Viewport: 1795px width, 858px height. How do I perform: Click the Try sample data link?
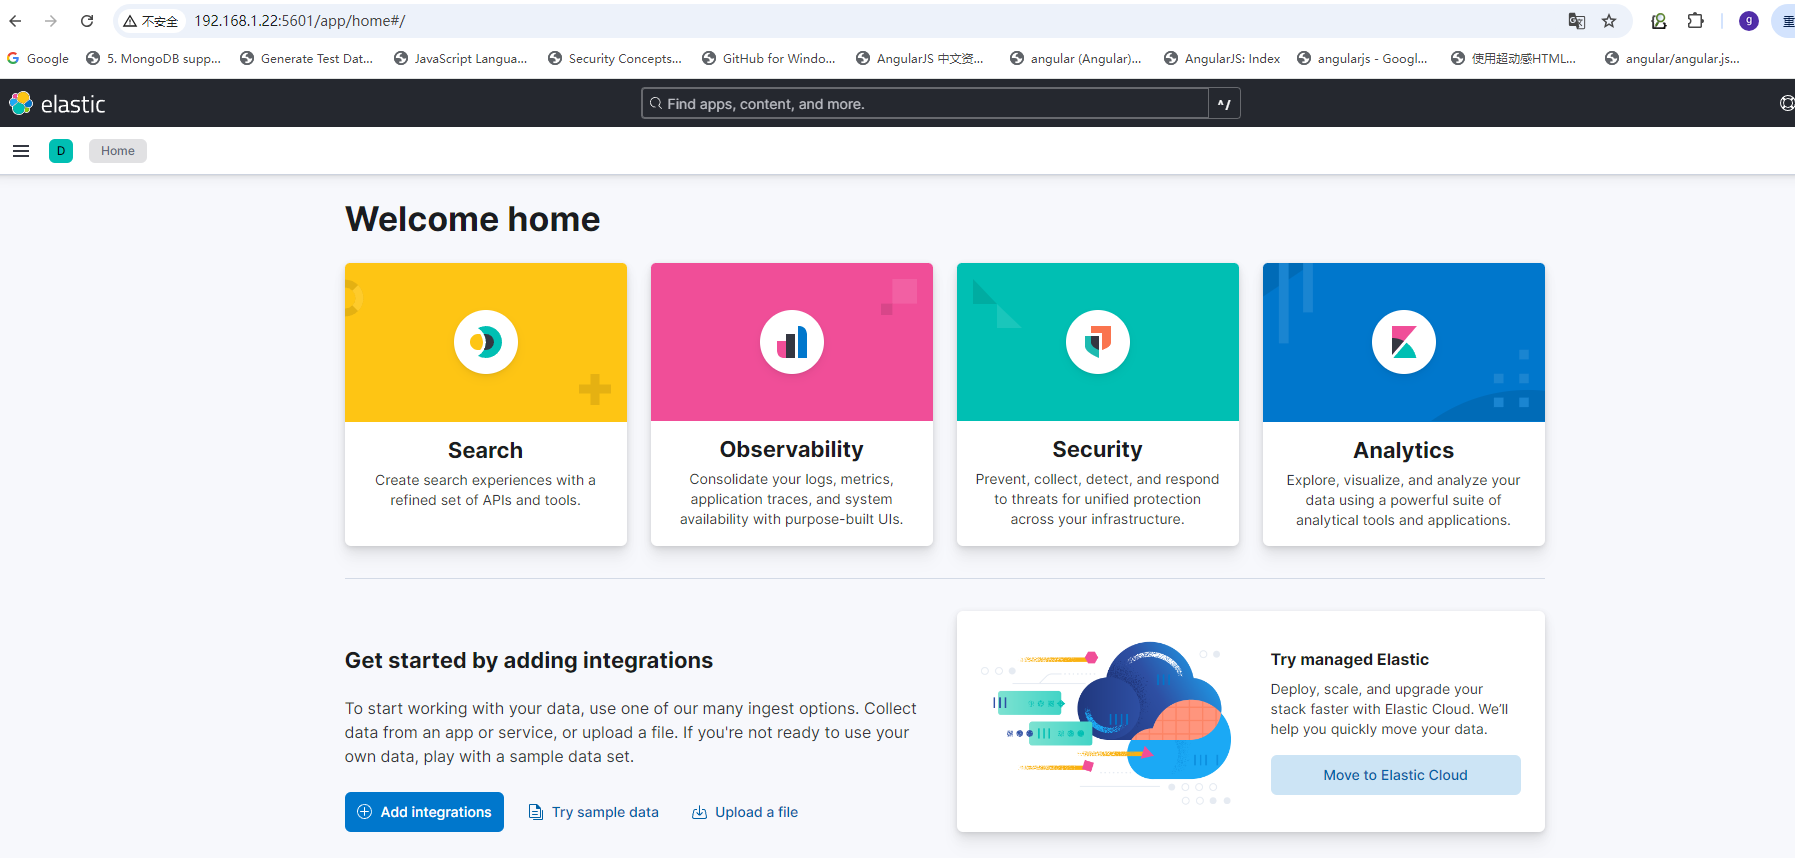coord(594,812)
